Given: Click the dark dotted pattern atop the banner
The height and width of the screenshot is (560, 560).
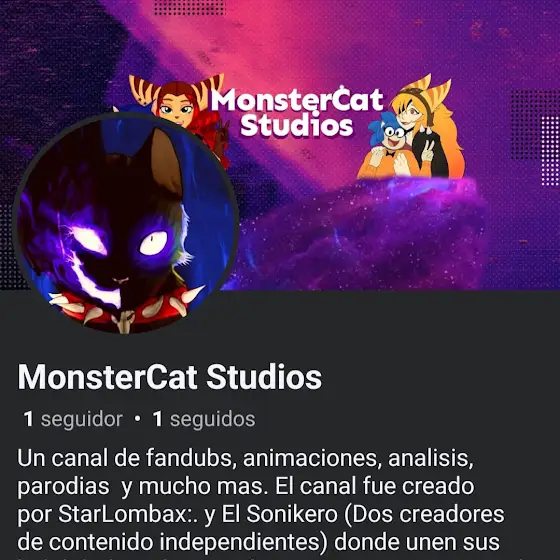Looking at the screenshot, I should coord(189,8).
